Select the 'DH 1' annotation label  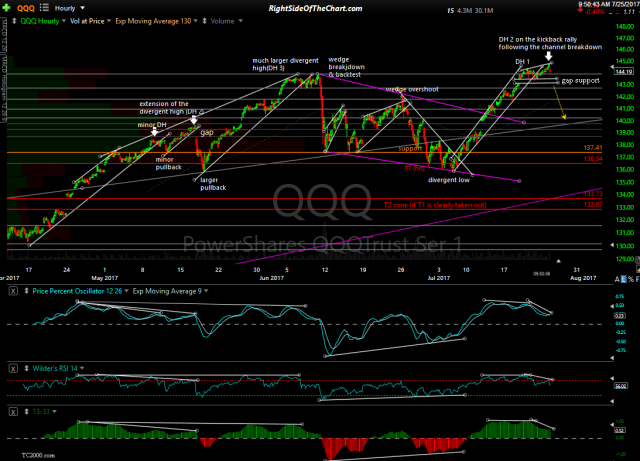coord(522,61)
